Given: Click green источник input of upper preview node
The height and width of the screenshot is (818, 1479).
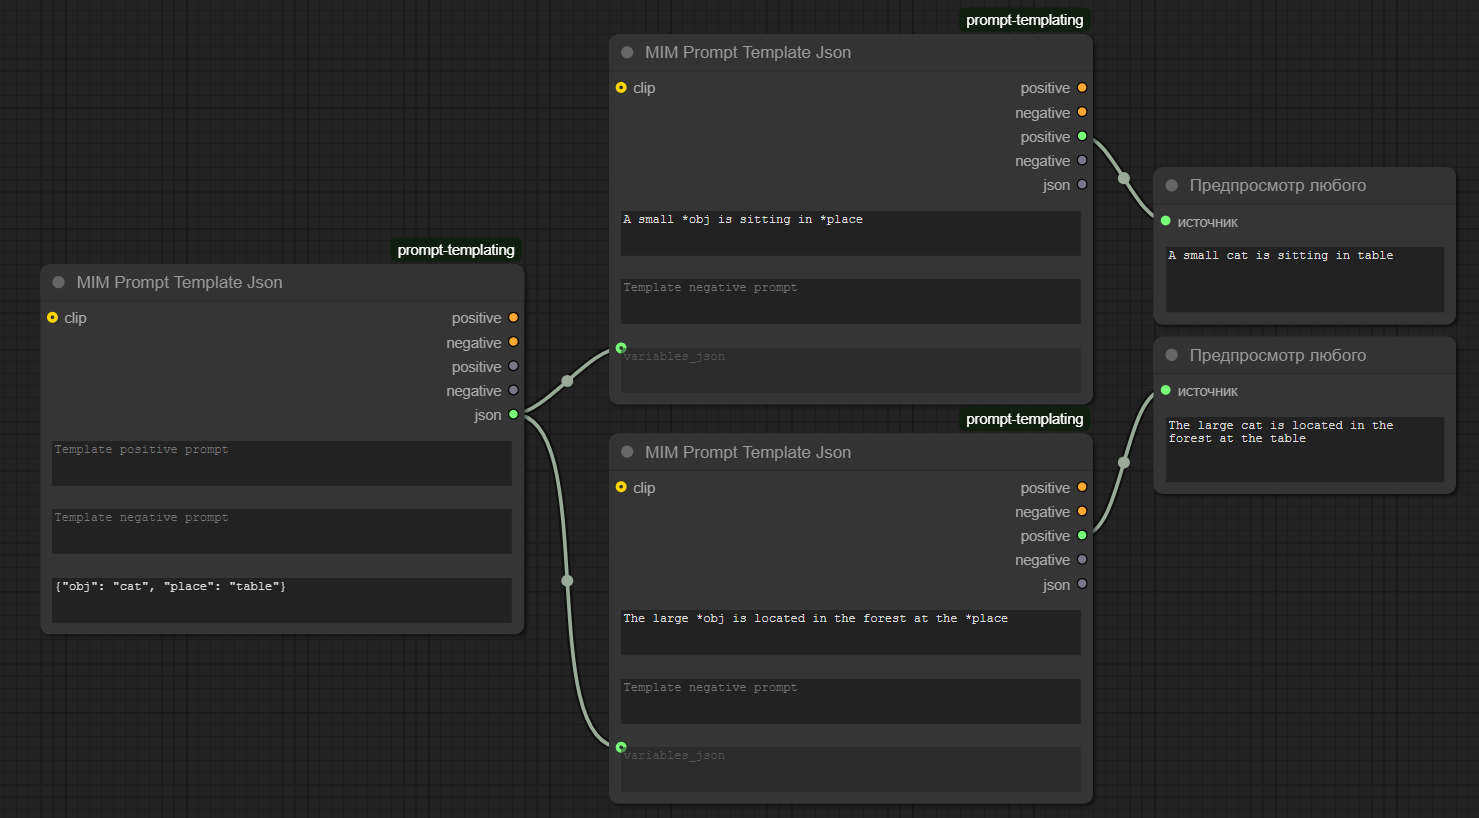Looking at the screenshot, I should tap(1166, 221).
